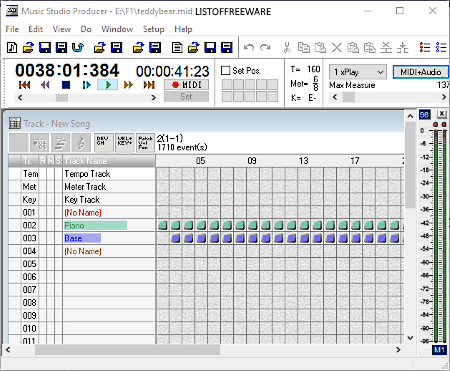
Task: Click the red MIDI record button
Action: point(186,85)
